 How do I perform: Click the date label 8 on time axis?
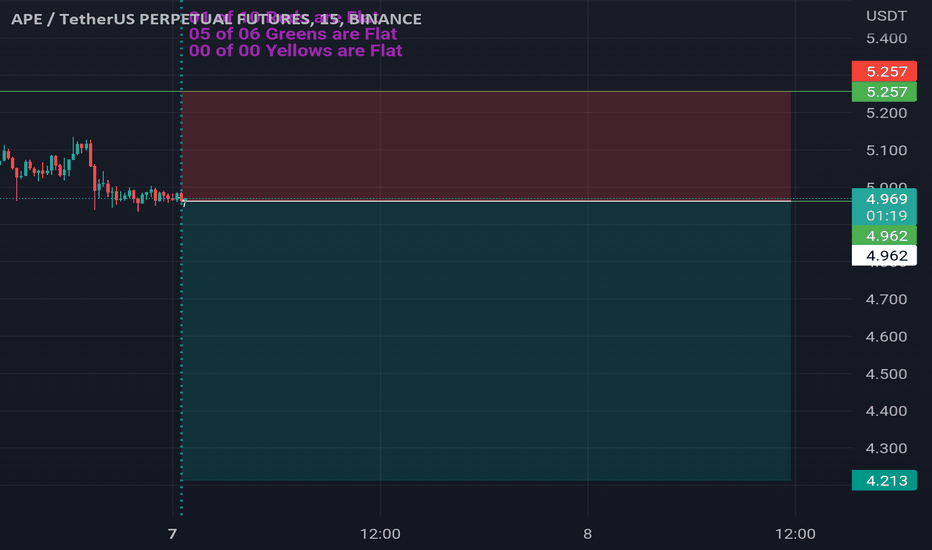(587, 534)
